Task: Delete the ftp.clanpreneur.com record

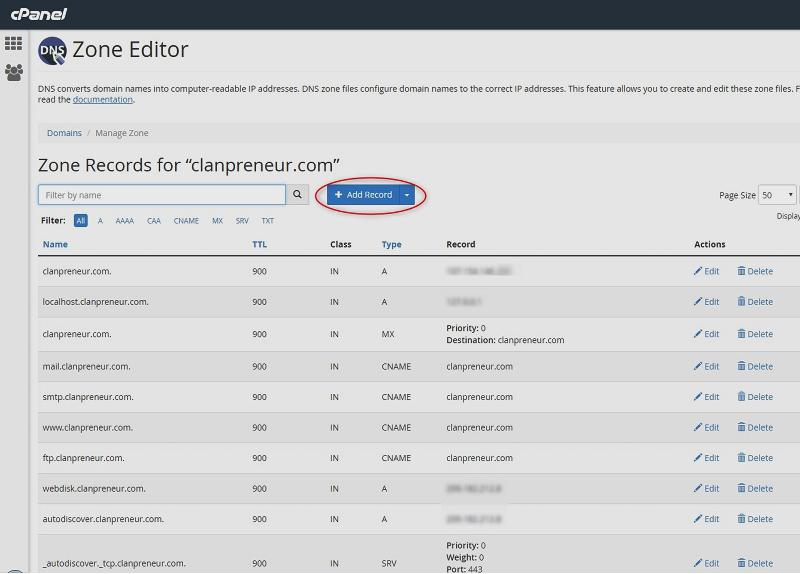Action: coord(755,458)
